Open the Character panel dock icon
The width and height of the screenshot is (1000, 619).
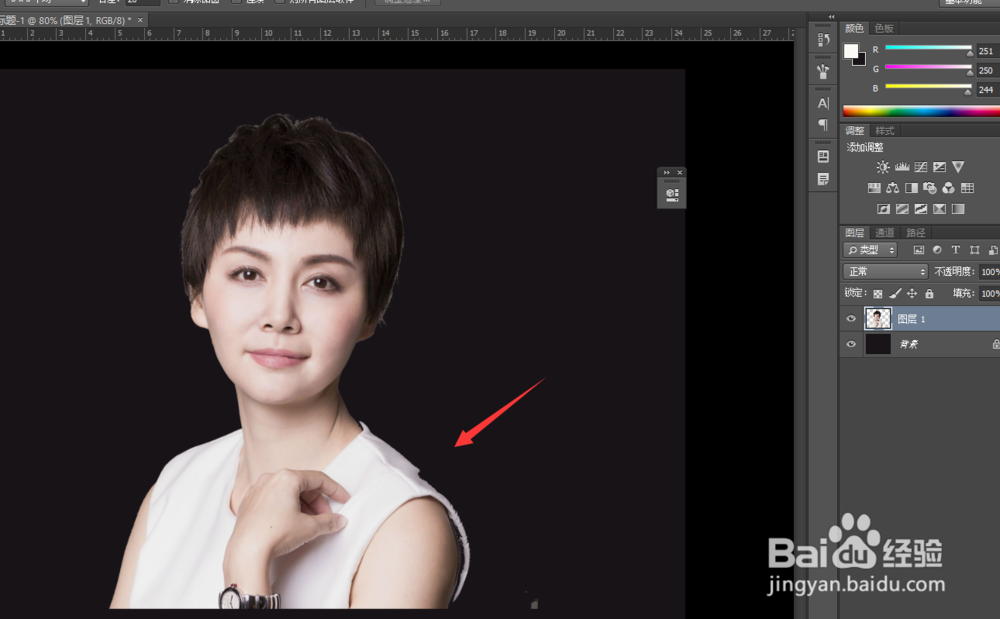click(823, 103)
